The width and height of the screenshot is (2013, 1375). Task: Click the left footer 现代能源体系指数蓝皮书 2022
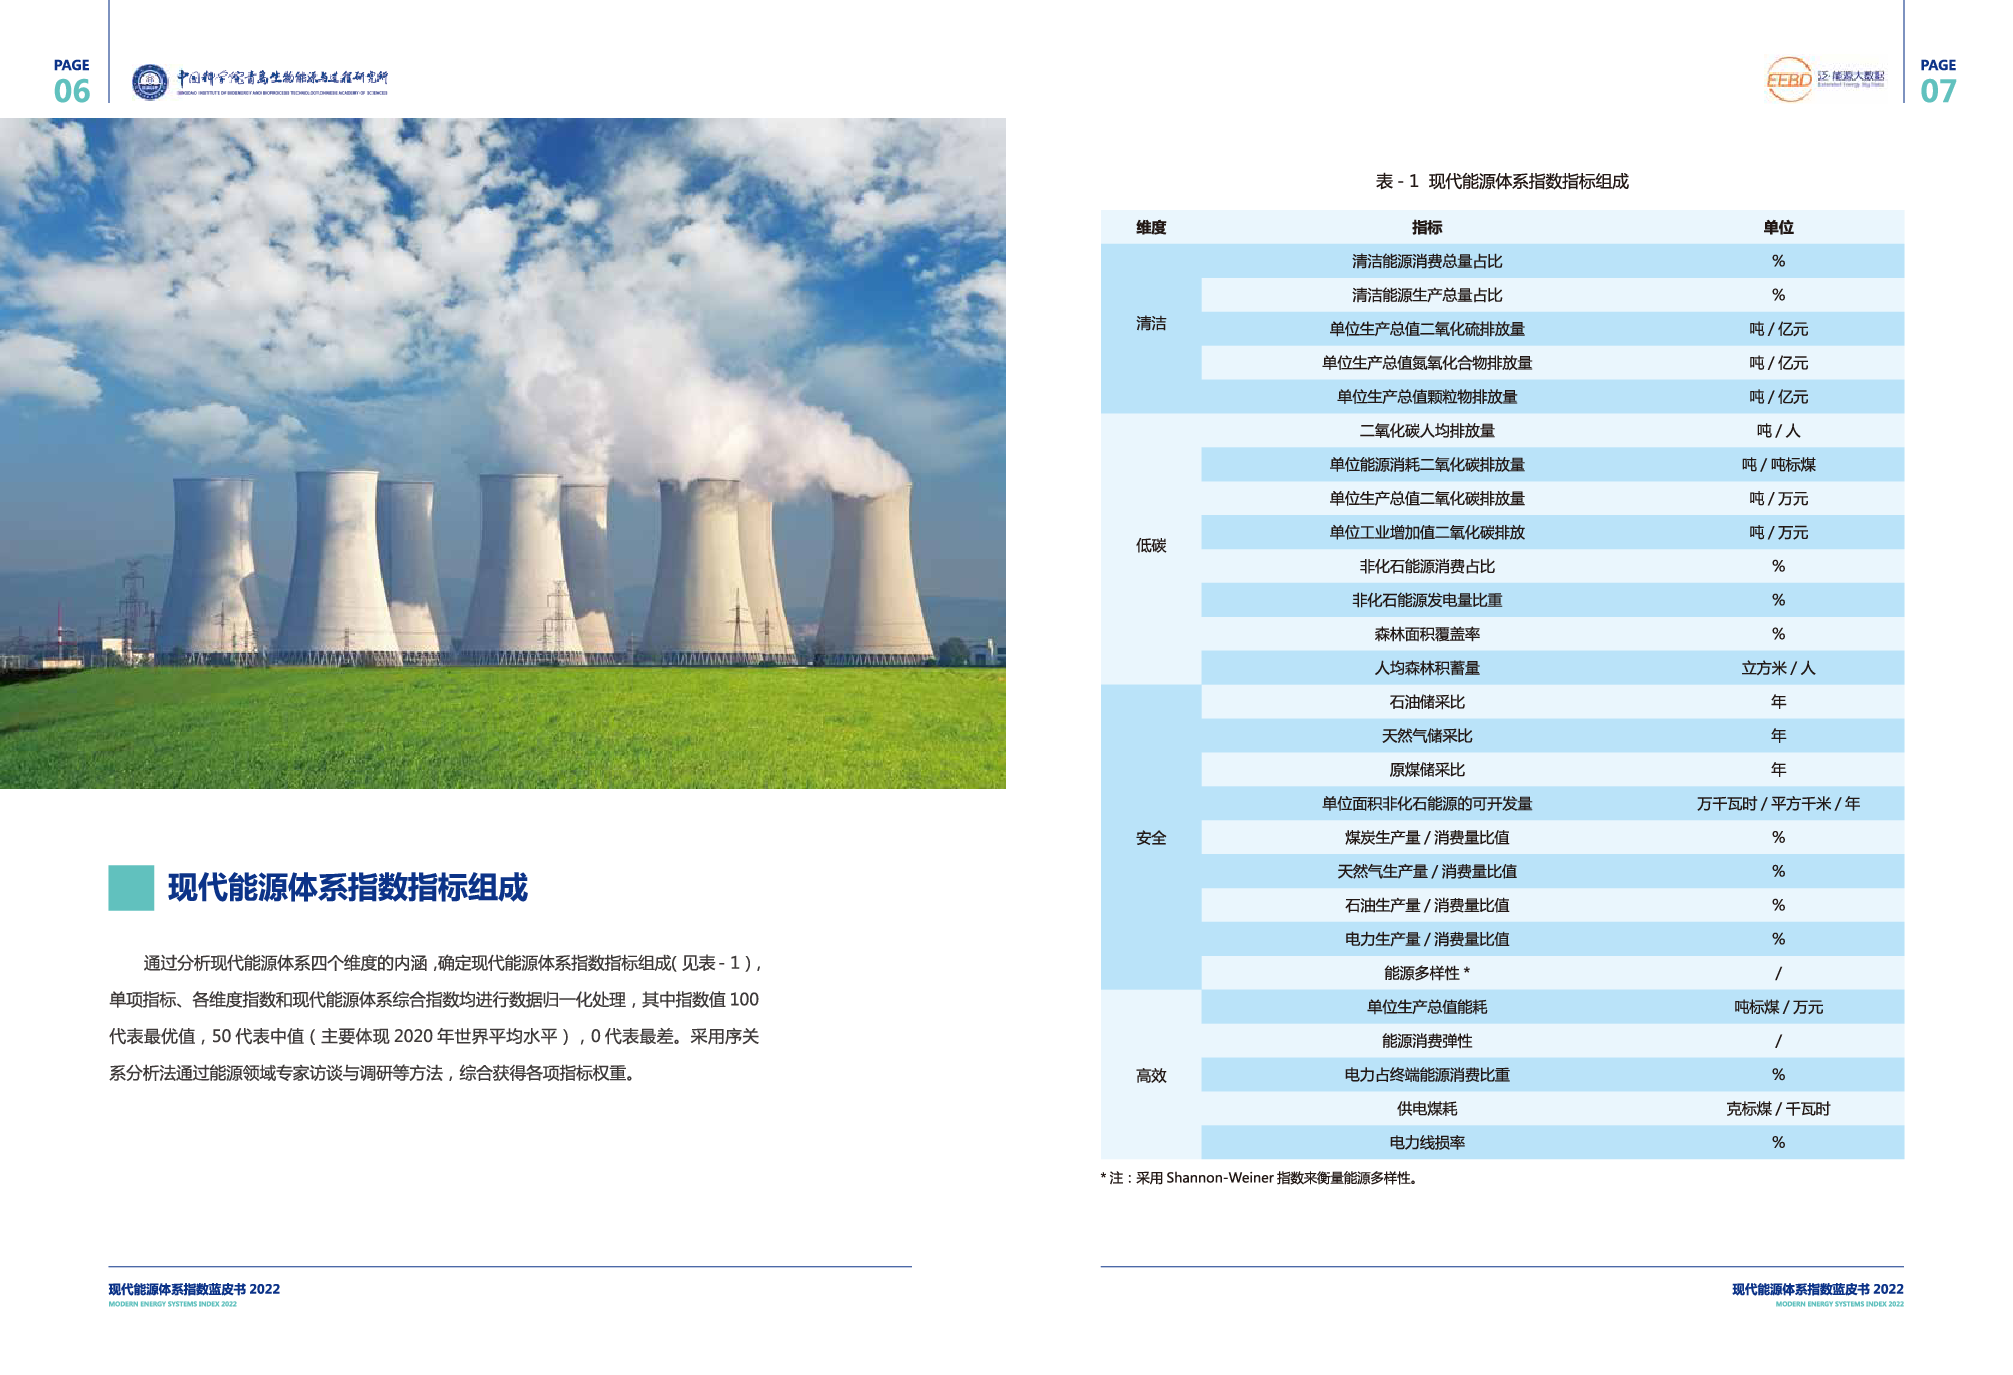tap(194, 1290)
